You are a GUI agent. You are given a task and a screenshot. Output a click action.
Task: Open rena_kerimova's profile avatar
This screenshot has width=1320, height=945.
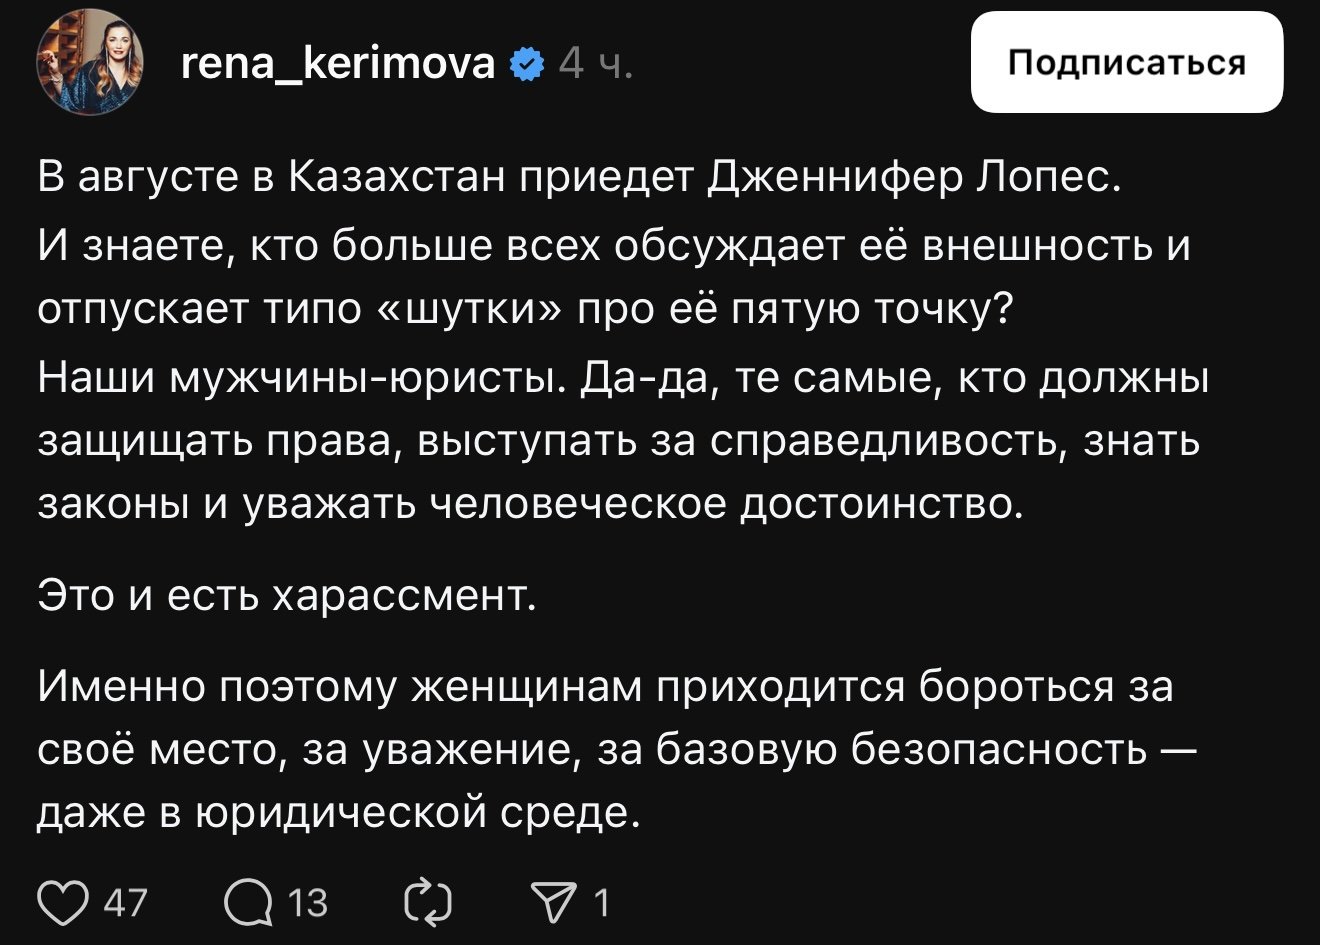click(x=90, y=63)
